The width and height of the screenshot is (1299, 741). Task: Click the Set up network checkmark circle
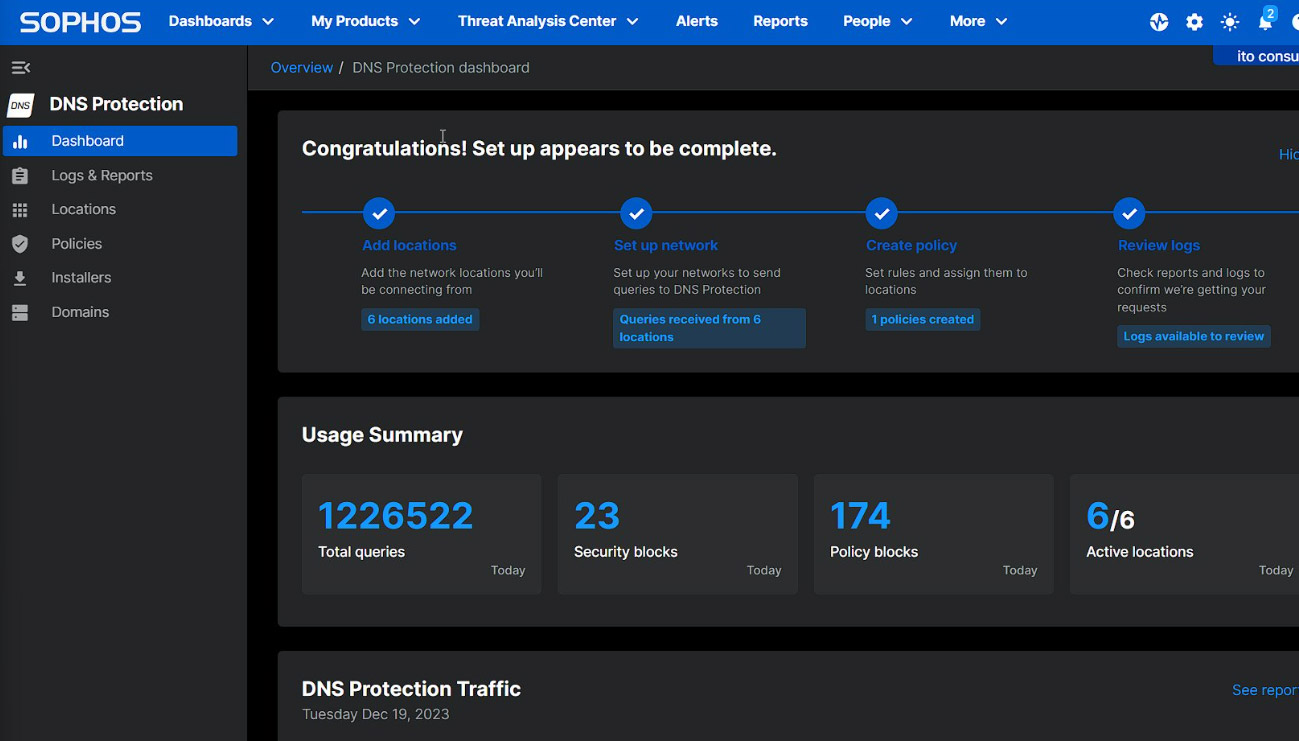(x=636, y=213)
